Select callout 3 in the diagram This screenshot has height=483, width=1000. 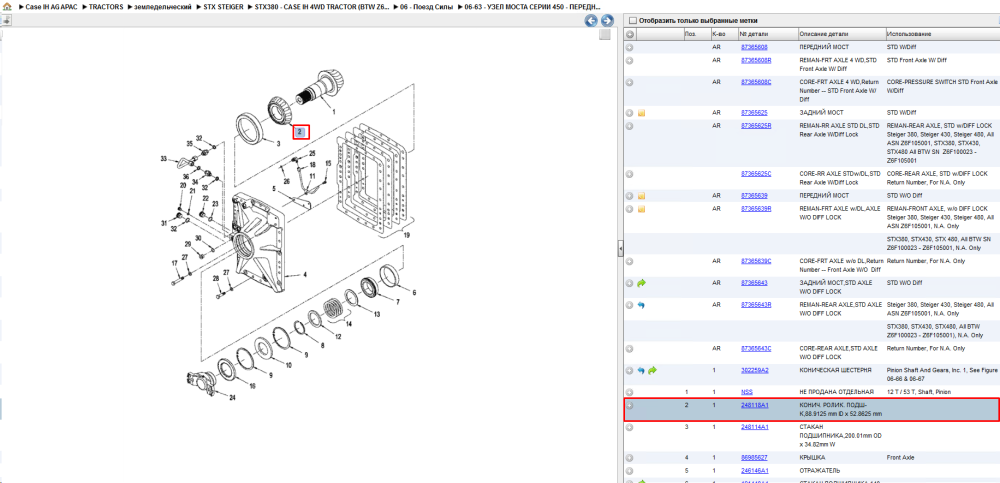click(x=278, y=144)
